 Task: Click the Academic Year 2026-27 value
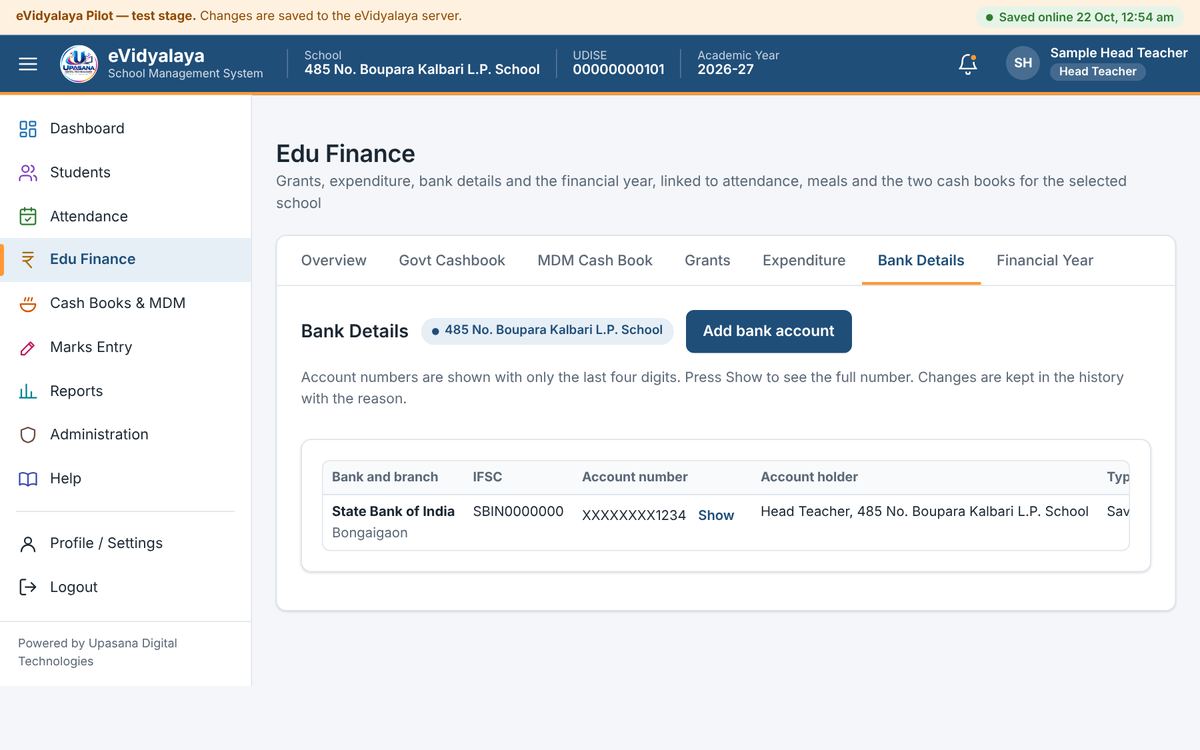[x=726, y=70]
